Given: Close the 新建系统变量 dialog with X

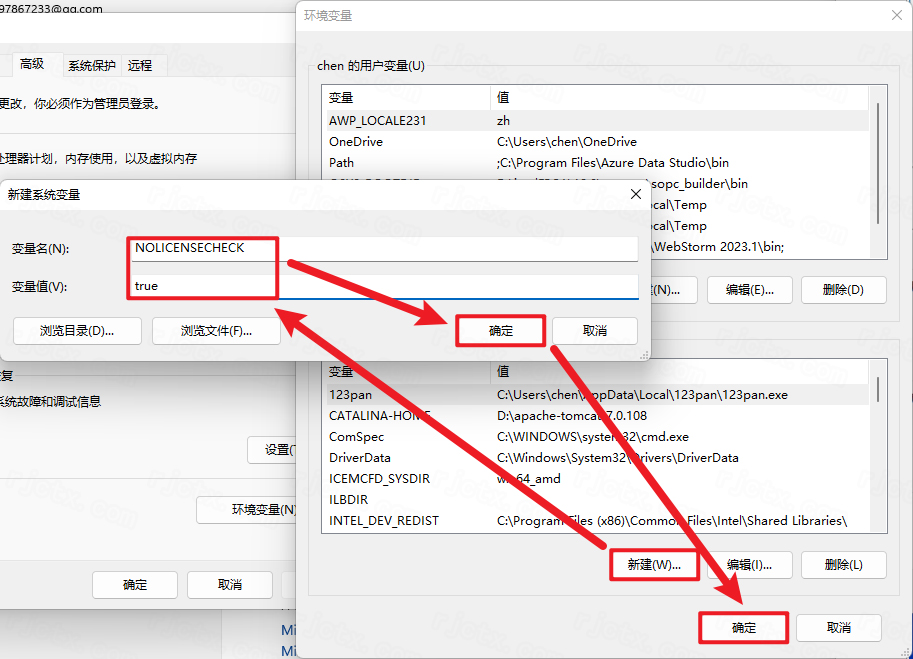Looking at the screenshot, I should pos(635,194).
